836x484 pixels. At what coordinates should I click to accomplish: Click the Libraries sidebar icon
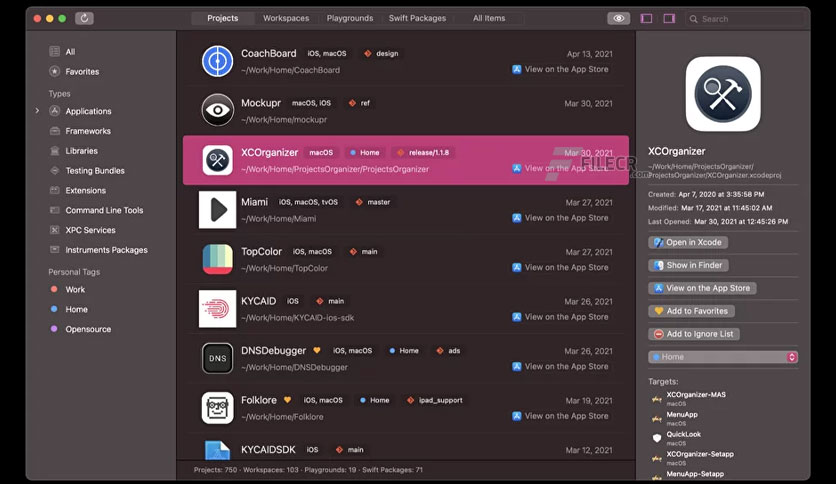(x=54, y=151)
